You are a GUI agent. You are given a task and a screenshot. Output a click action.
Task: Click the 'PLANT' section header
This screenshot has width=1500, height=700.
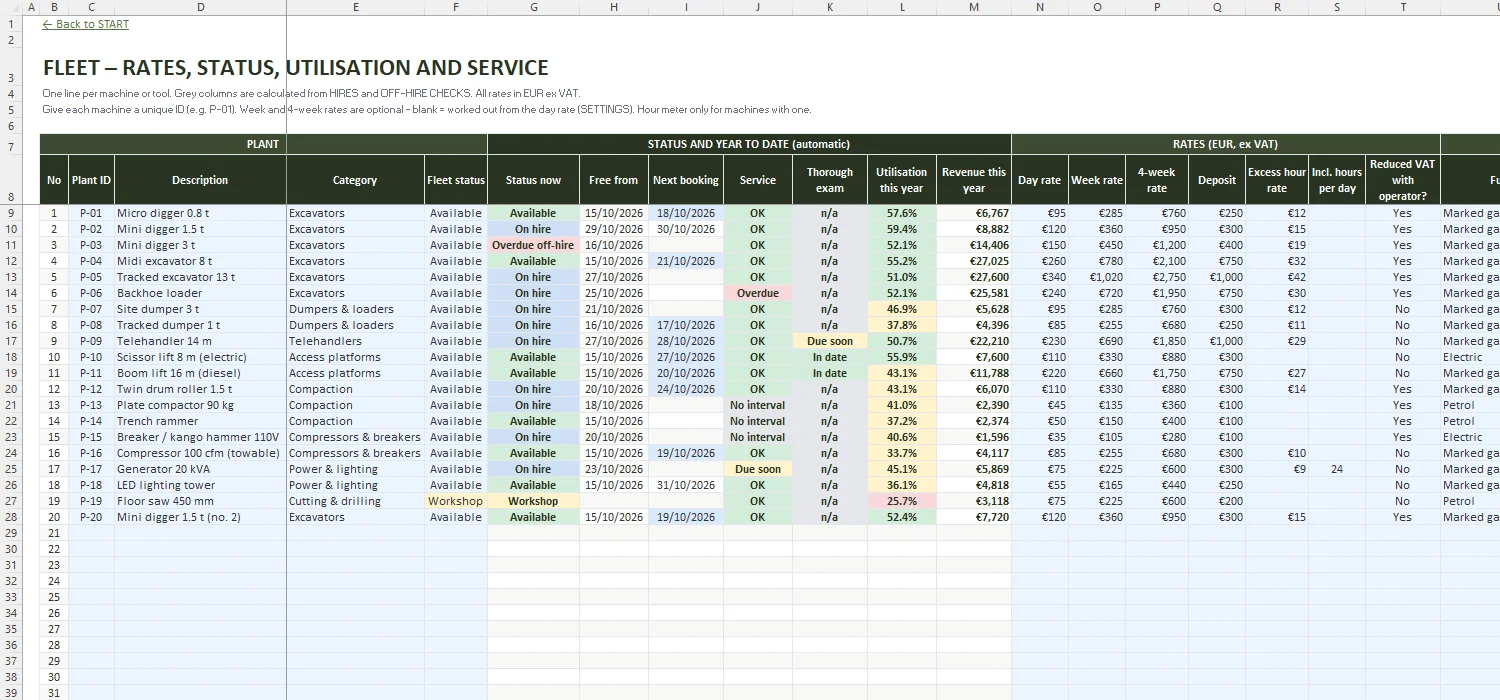(x=263, y=144)
